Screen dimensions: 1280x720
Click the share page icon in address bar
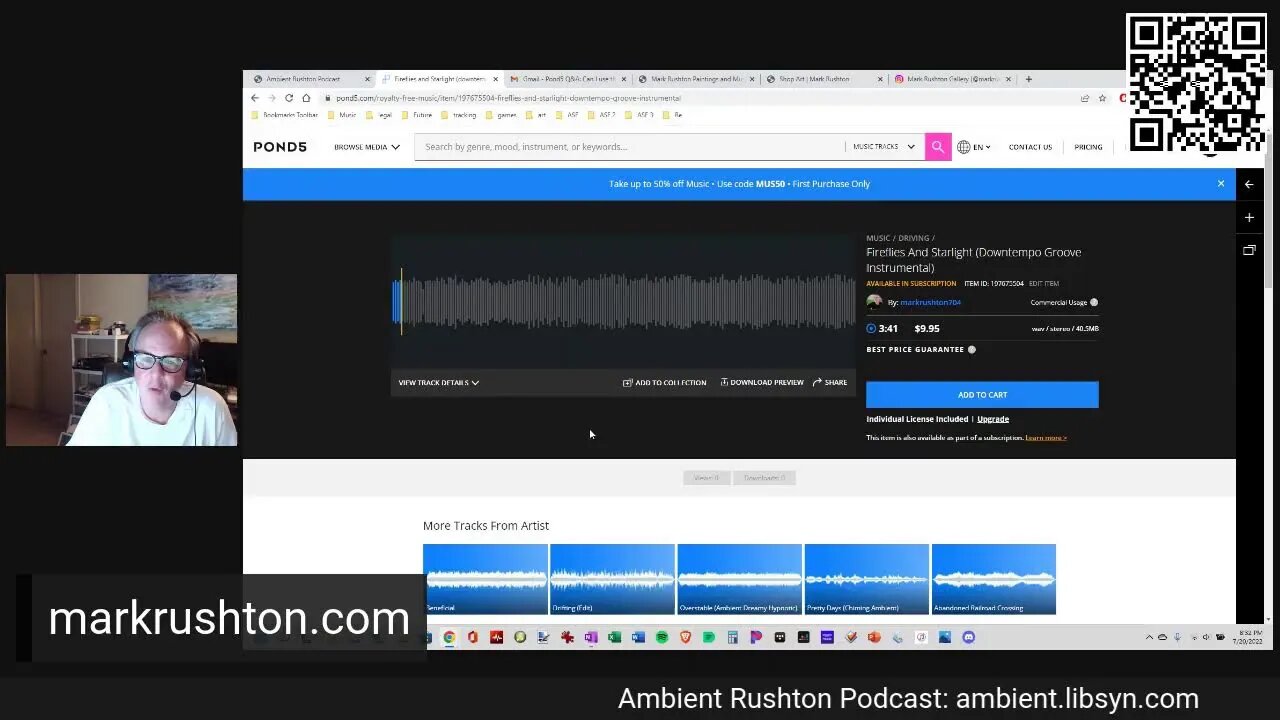(1085, 98)
